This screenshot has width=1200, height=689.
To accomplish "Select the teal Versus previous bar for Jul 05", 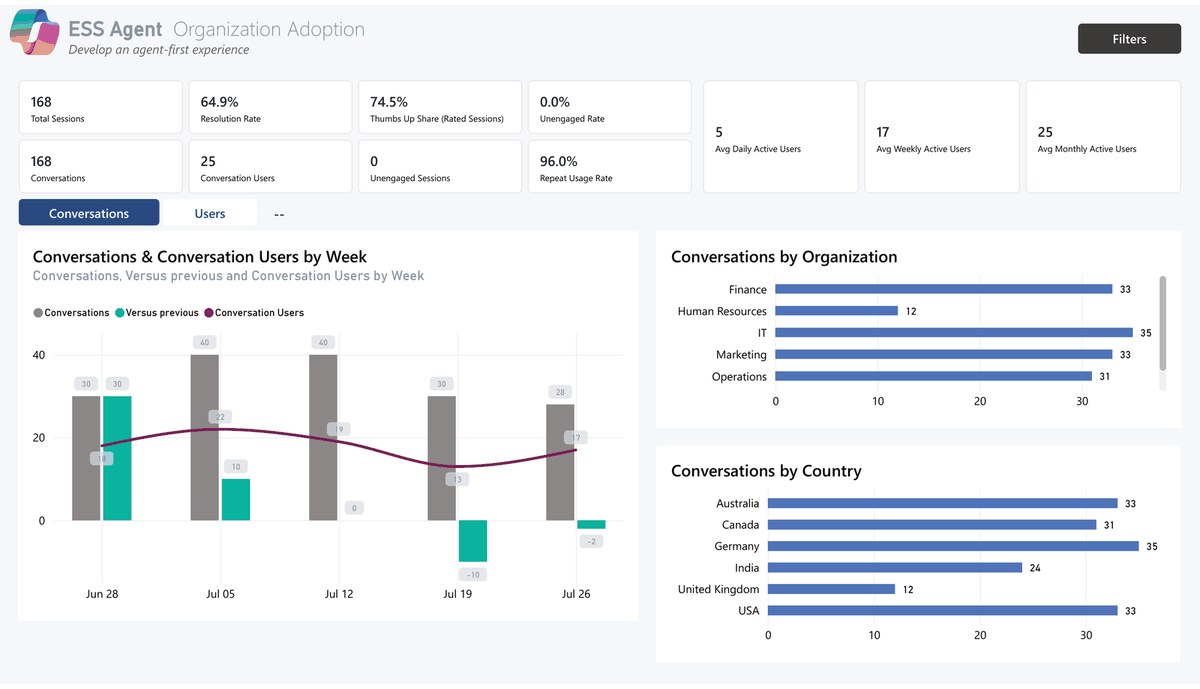I will coord(236,499).
